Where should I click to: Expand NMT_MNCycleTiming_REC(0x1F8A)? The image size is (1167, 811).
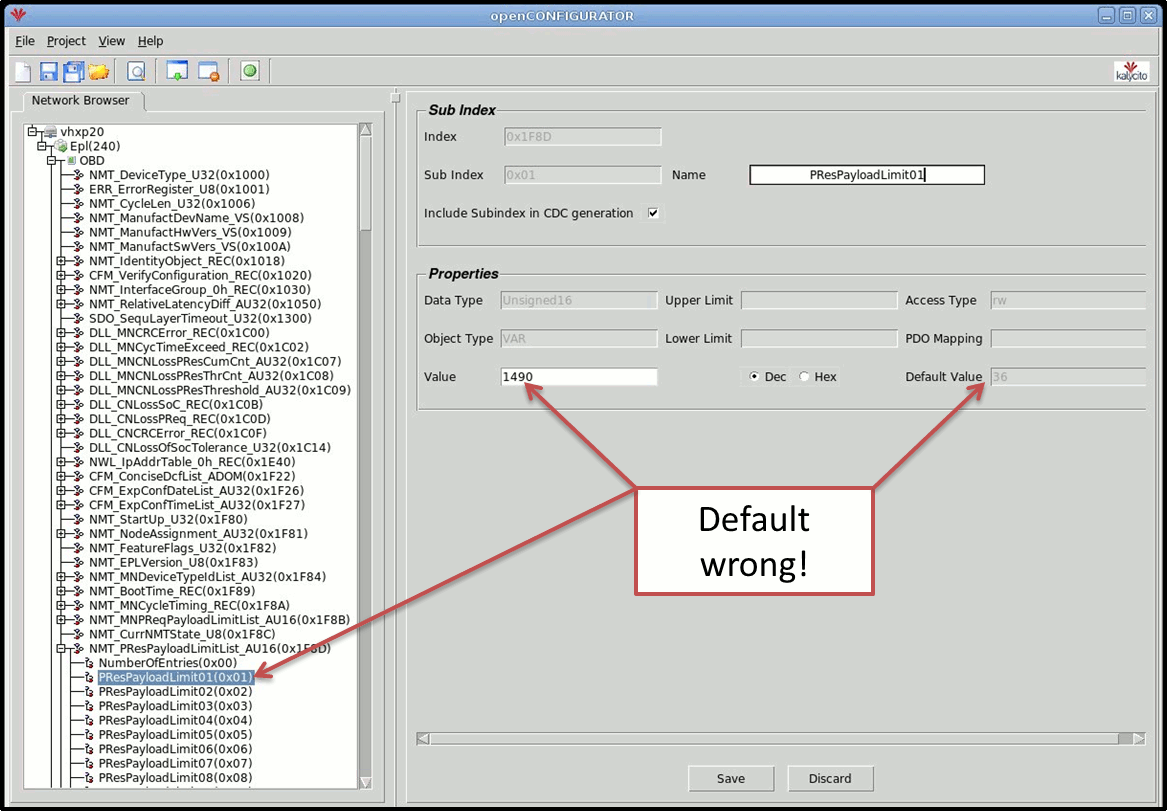click(61, 605)
